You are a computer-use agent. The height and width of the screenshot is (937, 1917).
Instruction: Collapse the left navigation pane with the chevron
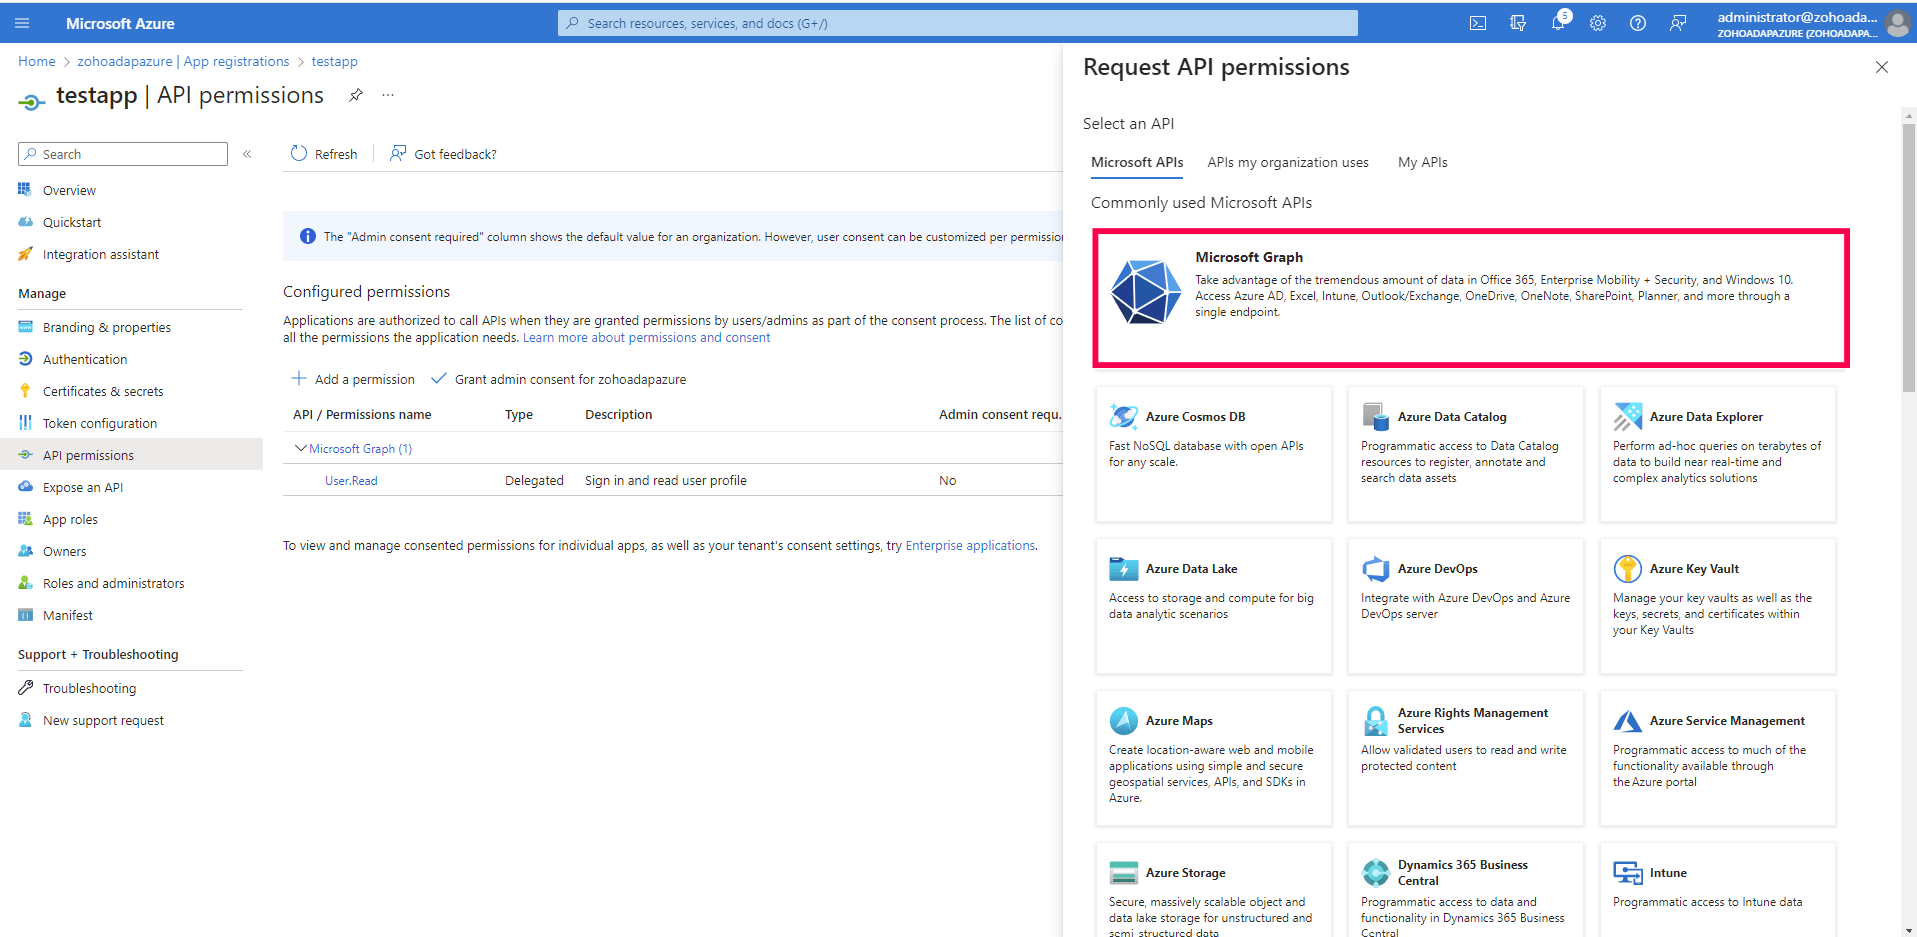(247, 154)
